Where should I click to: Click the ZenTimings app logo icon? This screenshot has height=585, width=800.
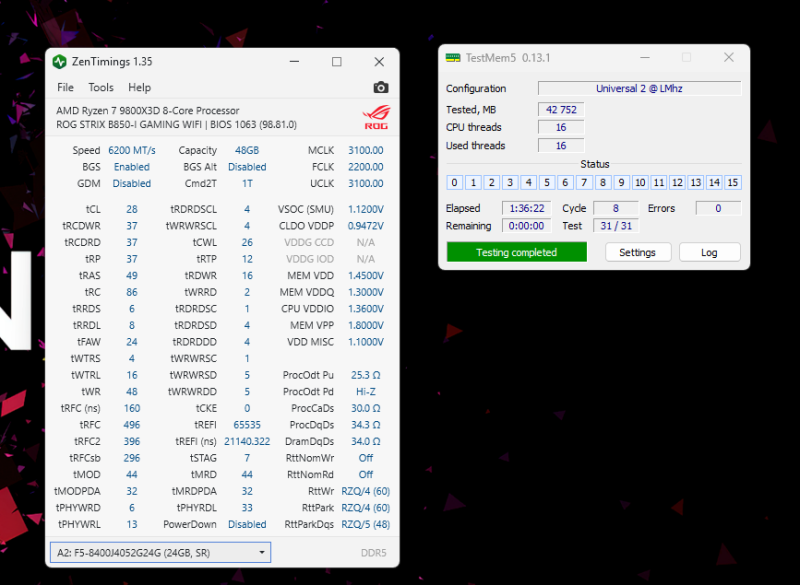(x=60, y=62)
